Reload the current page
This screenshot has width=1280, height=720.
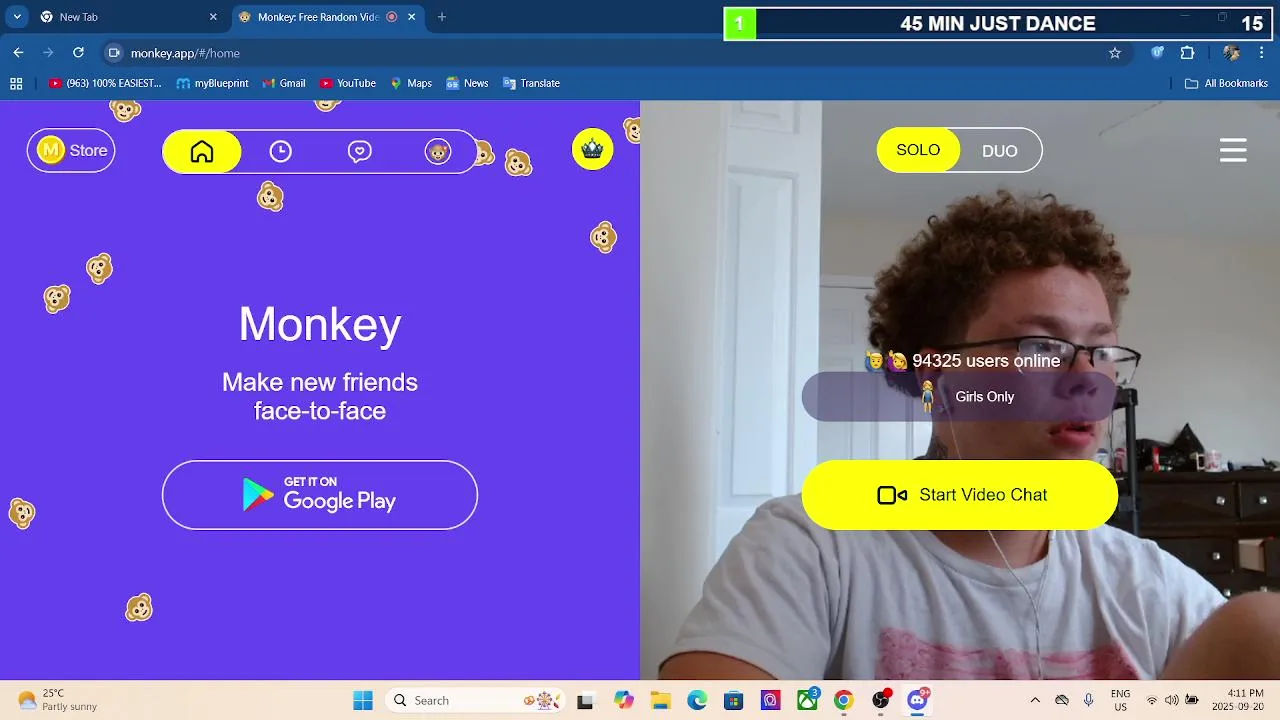(x=78, y=53)
